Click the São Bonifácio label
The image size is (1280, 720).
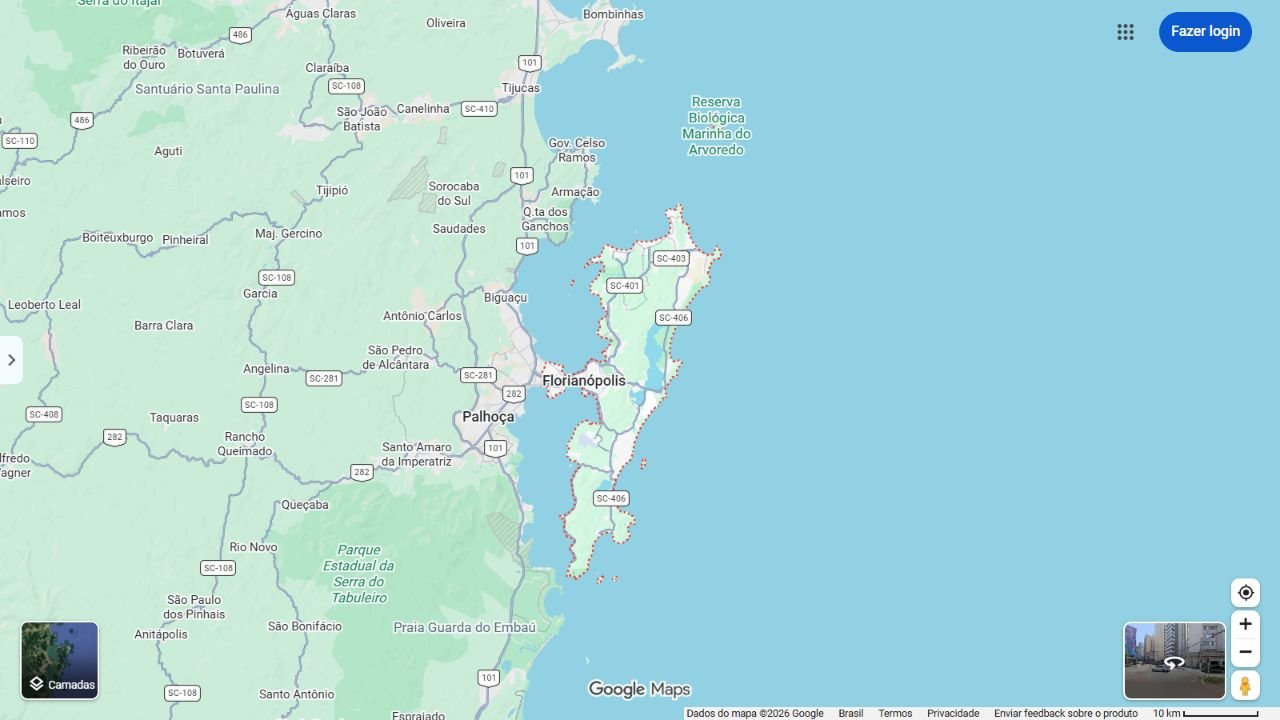pos(305,626)
